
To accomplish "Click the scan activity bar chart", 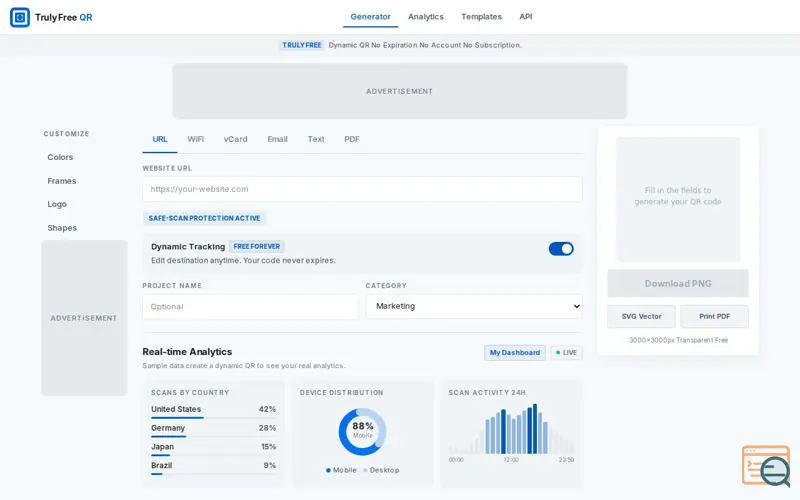I will click(511, 430).
